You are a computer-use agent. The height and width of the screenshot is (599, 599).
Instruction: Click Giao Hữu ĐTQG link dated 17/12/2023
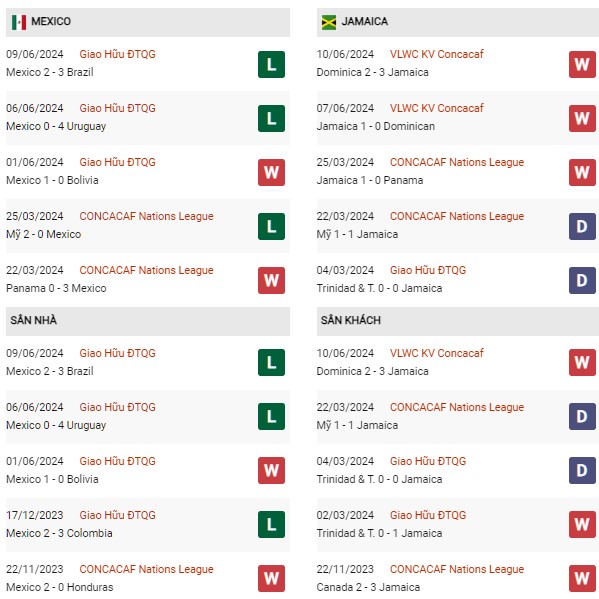pos(117,515)
